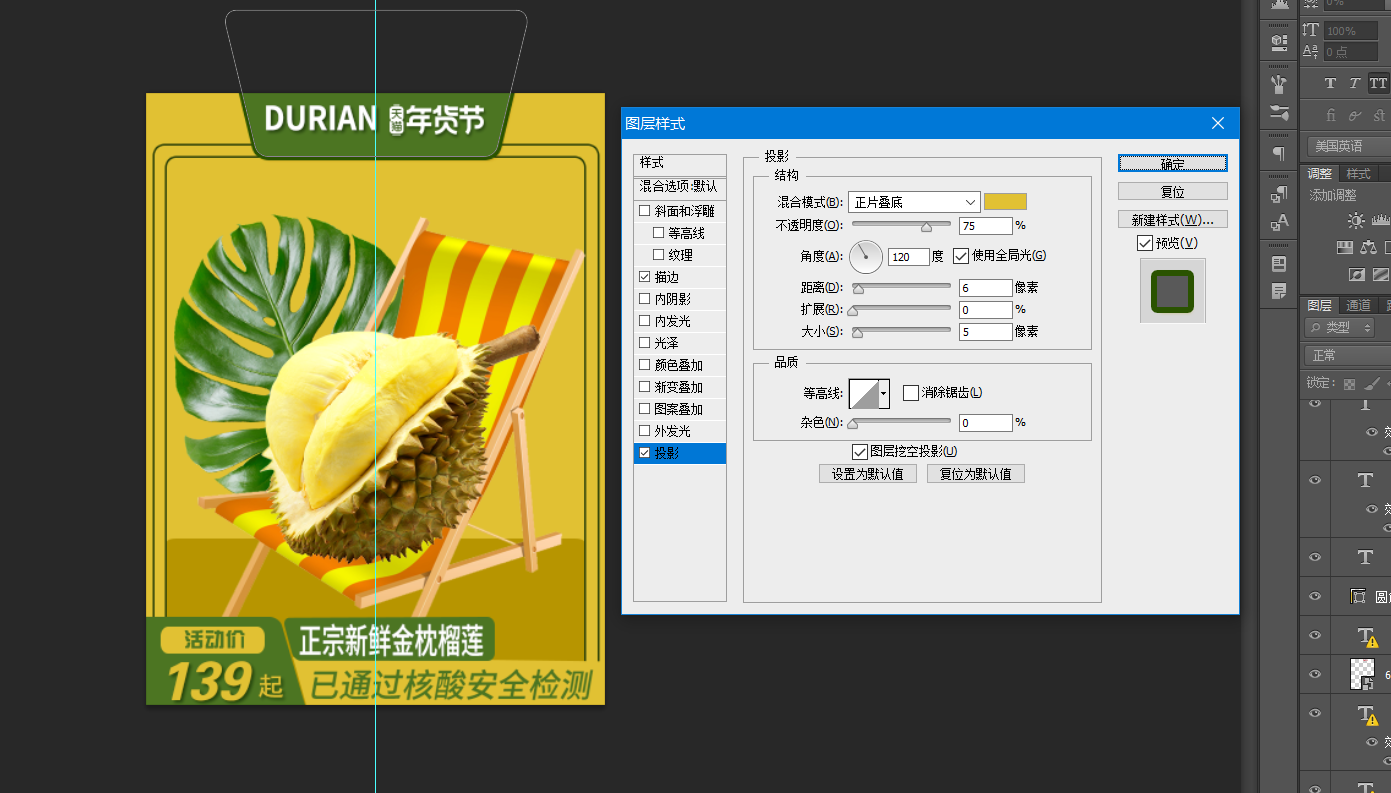Image resolution: width=1391 pixels, height=793 pixels.
Task: Toggle All Caps (TT) in Character panel
Action: pyautogui.click(x=1378, y=84)
